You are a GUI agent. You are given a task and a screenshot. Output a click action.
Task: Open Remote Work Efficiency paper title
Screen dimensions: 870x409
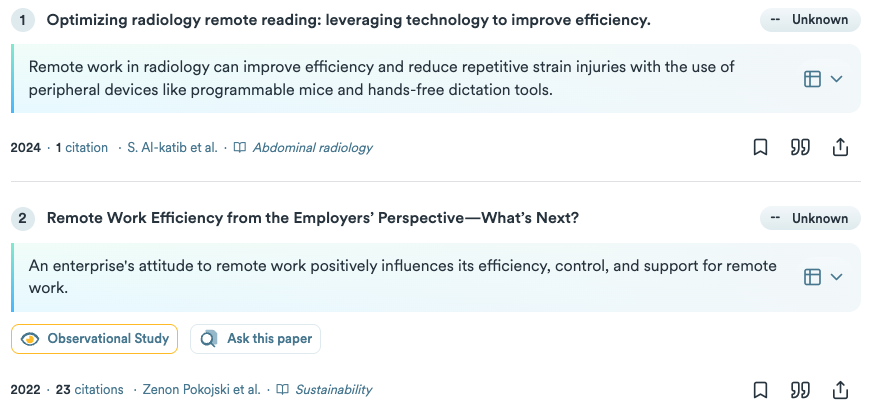[x=312, y=218]
